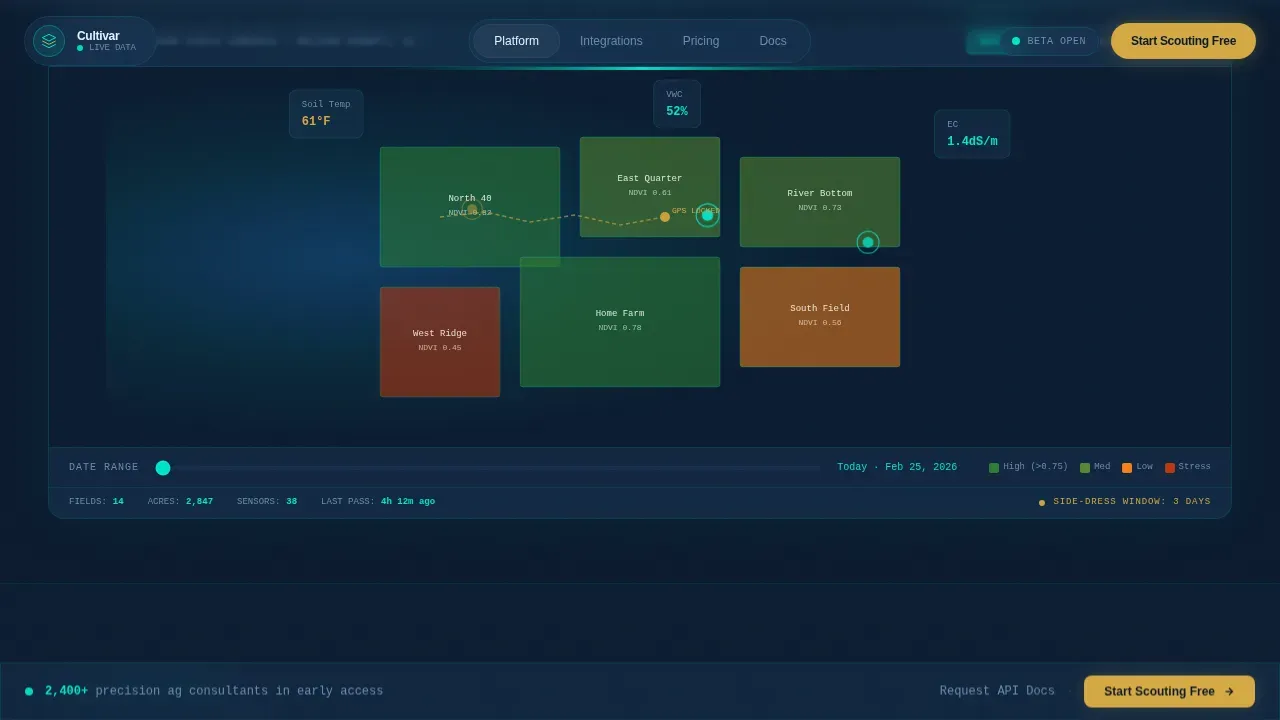
Task: Switch to the Integrations tab
Action: click(611, 41)
